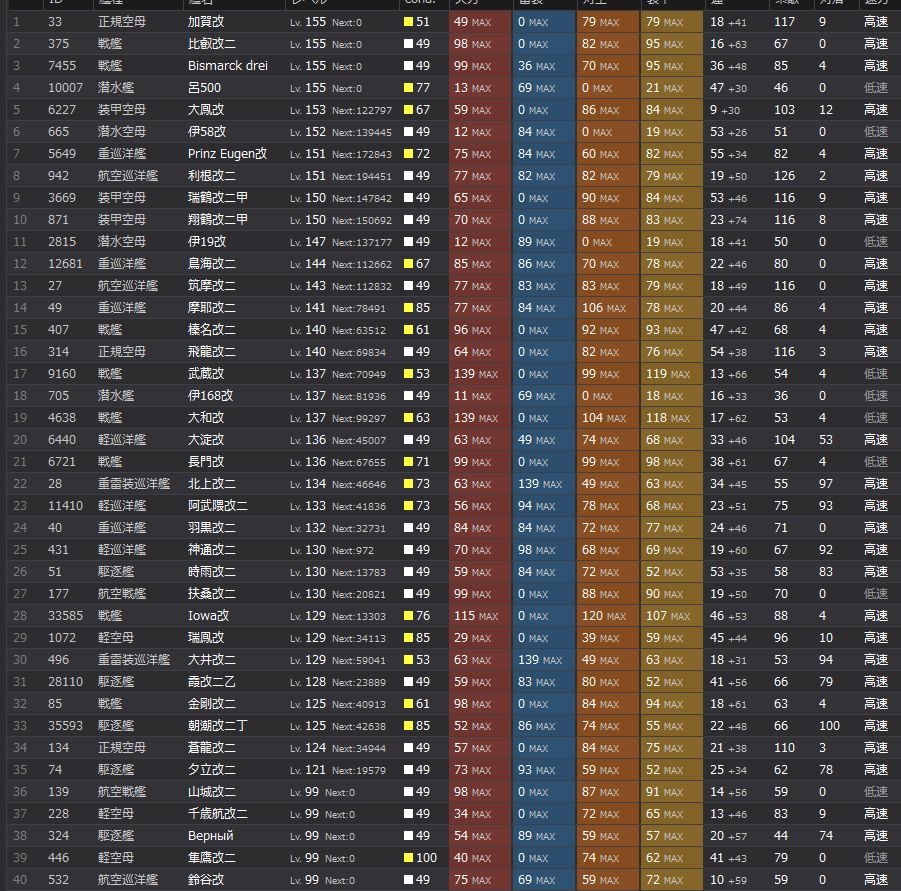Select the ship name 大和改
Screen dimensions: 901x891
[x=206, y=418]
